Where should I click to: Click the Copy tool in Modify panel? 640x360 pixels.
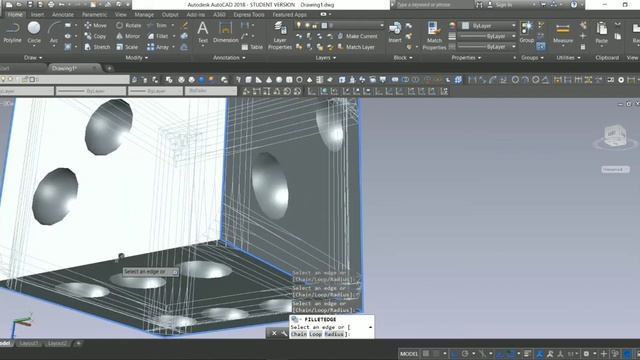[96, 36]
